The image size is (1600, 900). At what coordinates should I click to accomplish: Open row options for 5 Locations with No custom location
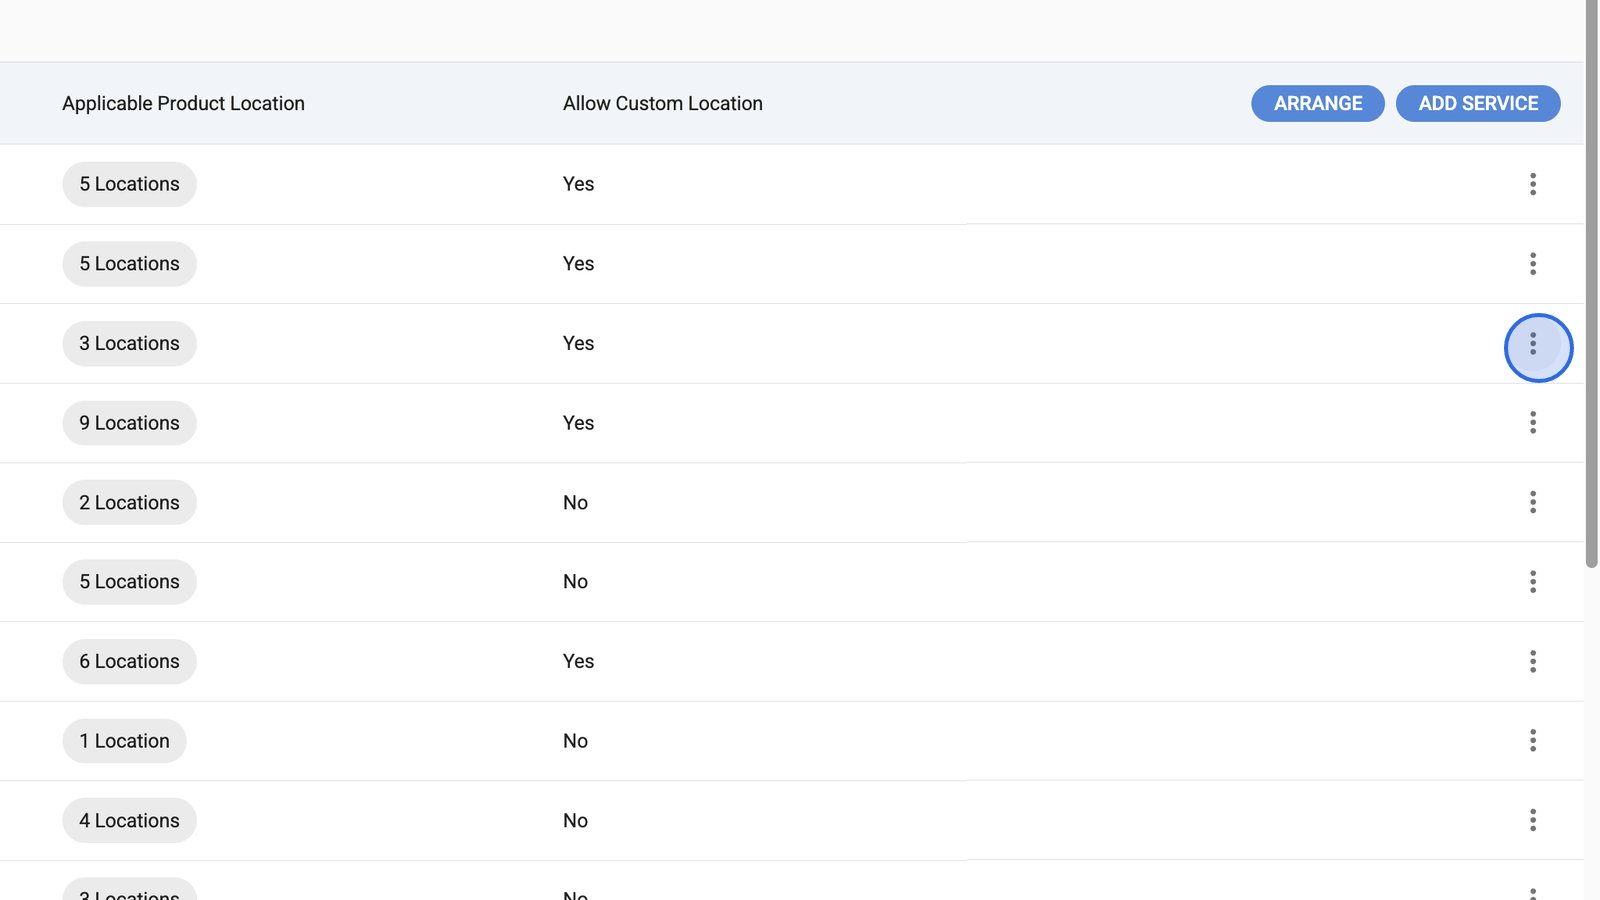tap(1532, 582)
